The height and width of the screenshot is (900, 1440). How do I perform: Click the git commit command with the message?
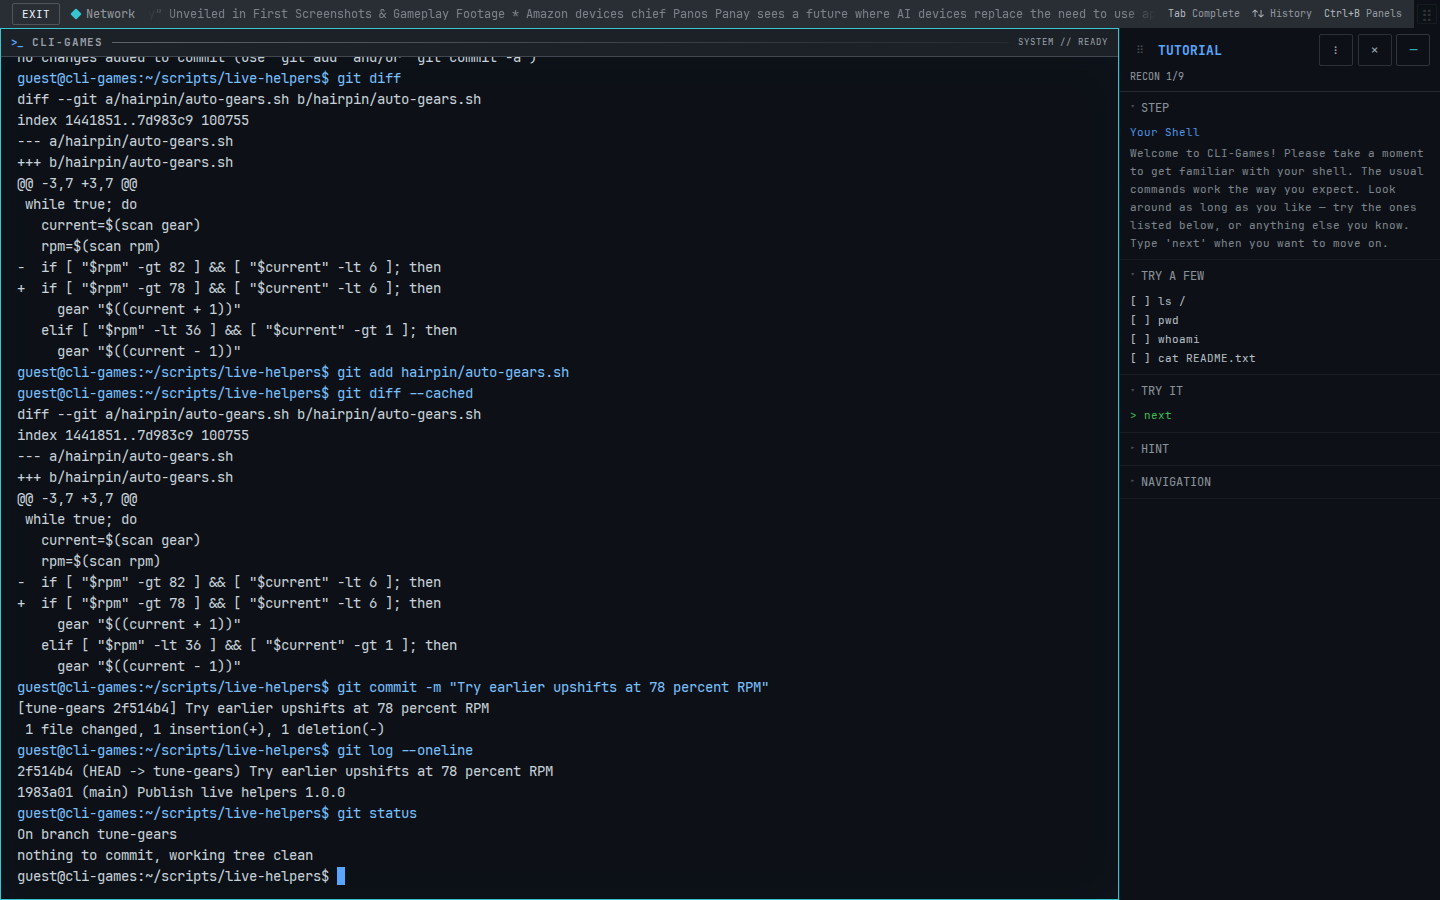[x=393, y=688]
